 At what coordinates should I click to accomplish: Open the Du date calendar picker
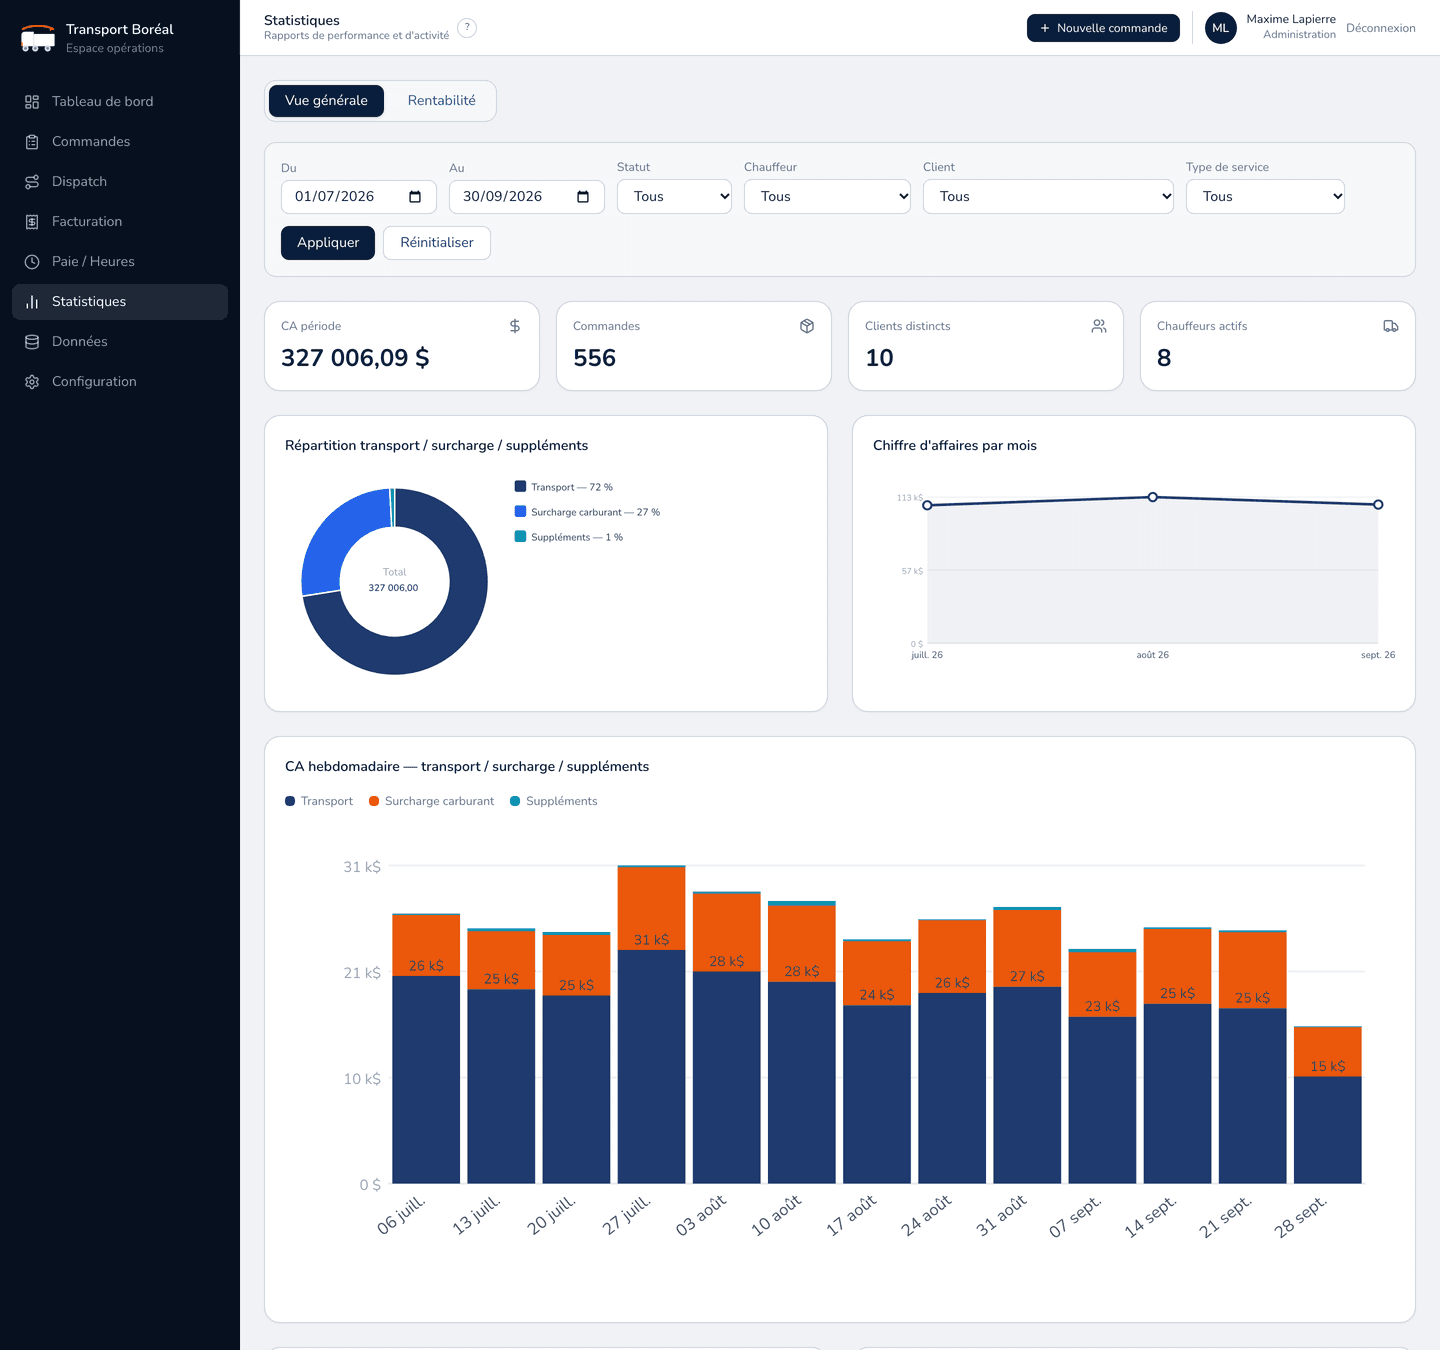(415, 197)
